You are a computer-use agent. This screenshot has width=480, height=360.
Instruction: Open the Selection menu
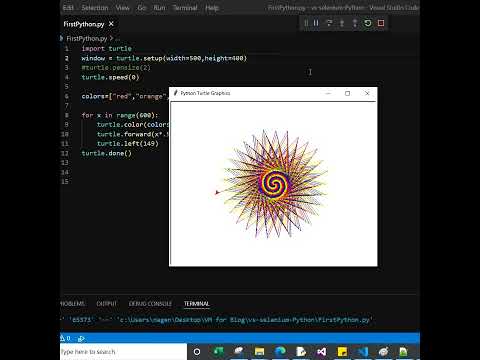pos(95,8)
